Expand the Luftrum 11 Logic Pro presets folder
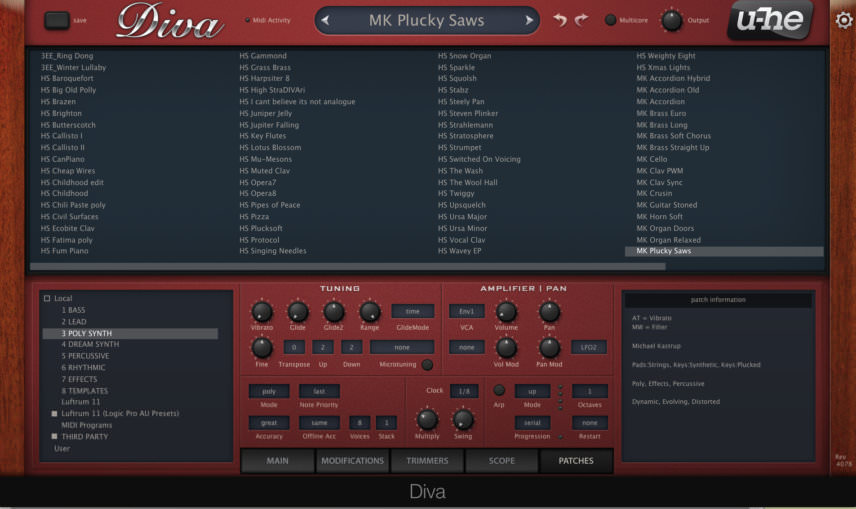The height and width of the screenshot is (509, 856). pyautogui.click(x=54, y=413)
